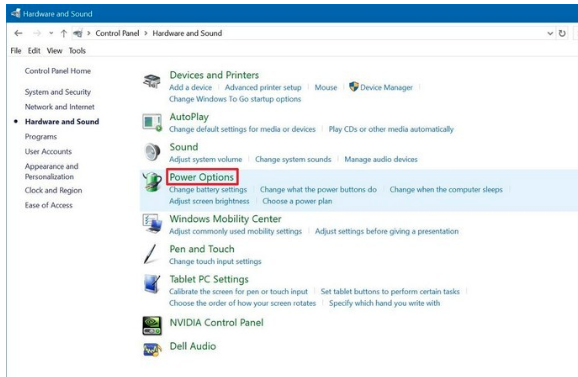578x377 pixels.
Task: Click Play CDs or other media automatically
Action: pos(391,129)
